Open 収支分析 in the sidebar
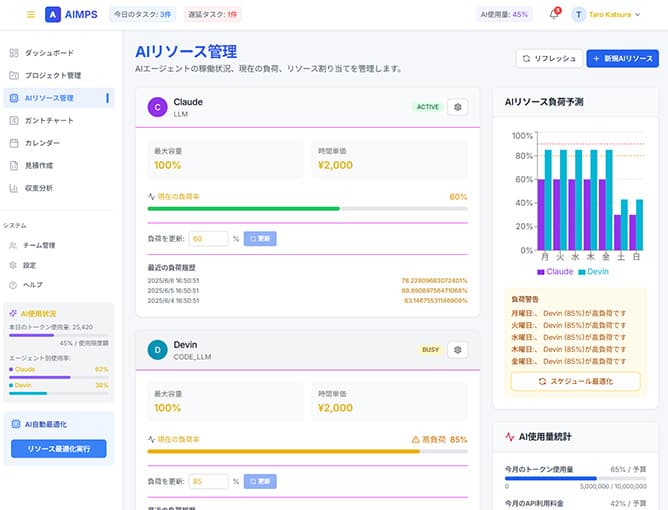 pos(59,188)
